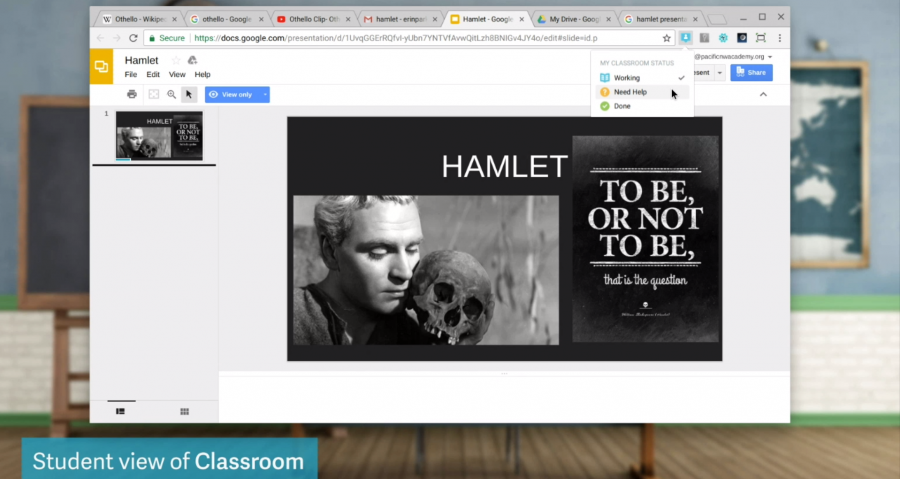Click the dark square extension icon
The height and width of the screenshot is (479, 900).
pos(742,38)
